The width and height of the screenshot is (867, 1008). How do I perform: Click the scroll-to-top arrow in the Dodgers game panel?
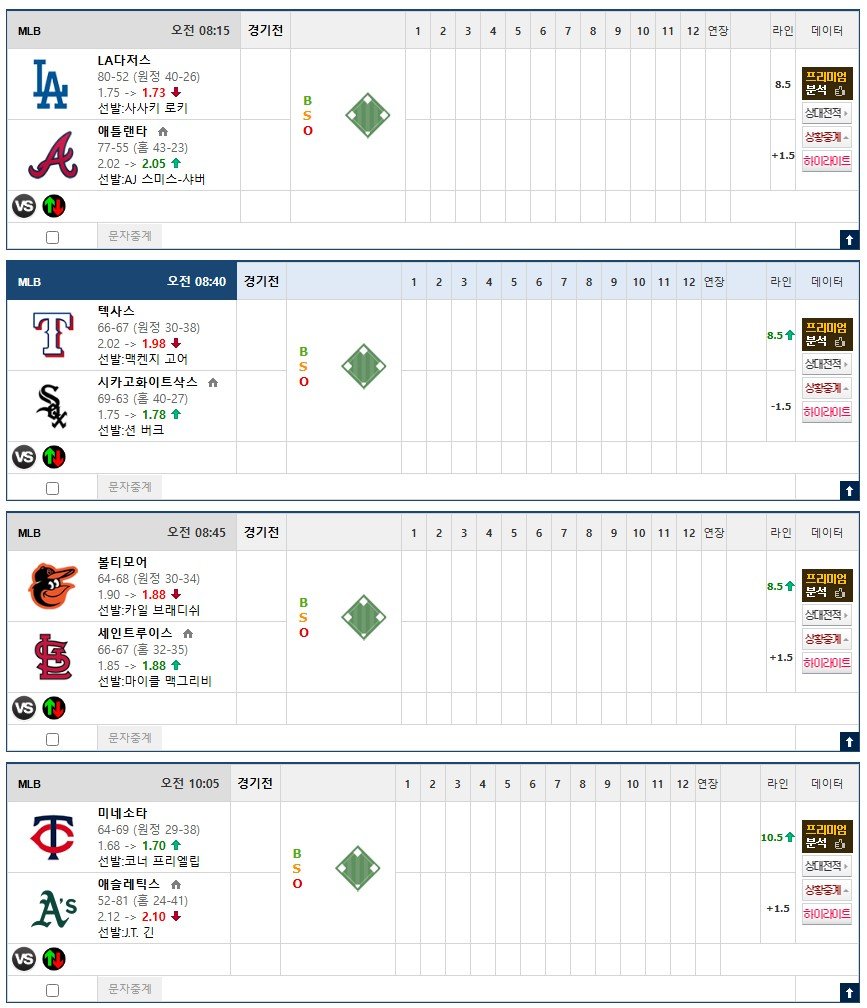point(849,240)
